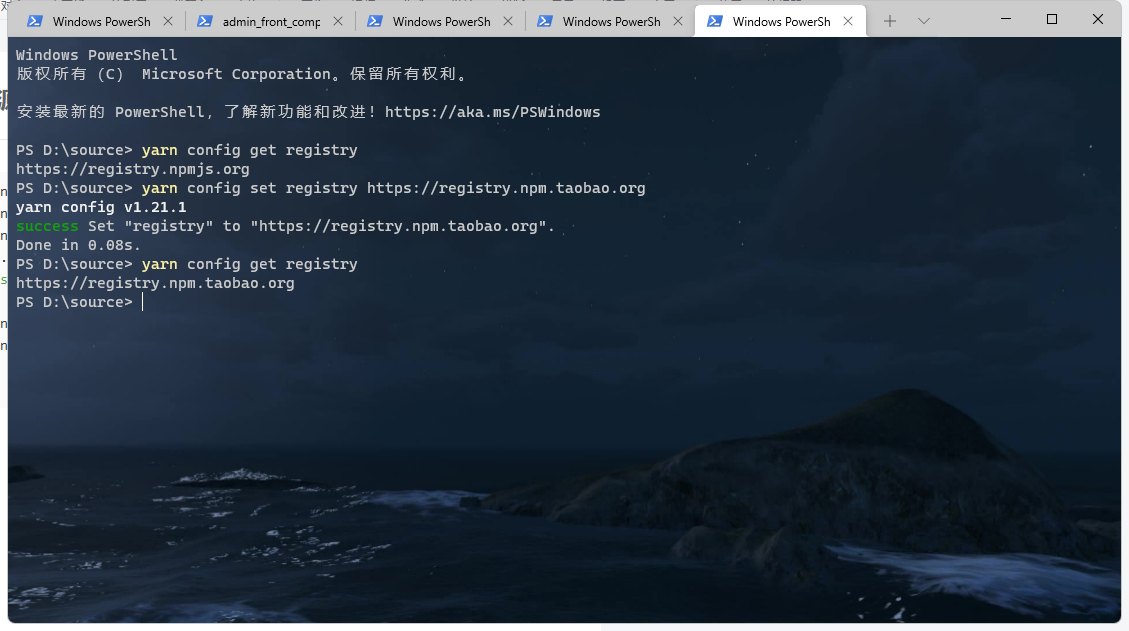Click PowerShell icon on fourth tab
This screenshot has width=1129, height=631.
coord(545,22)
